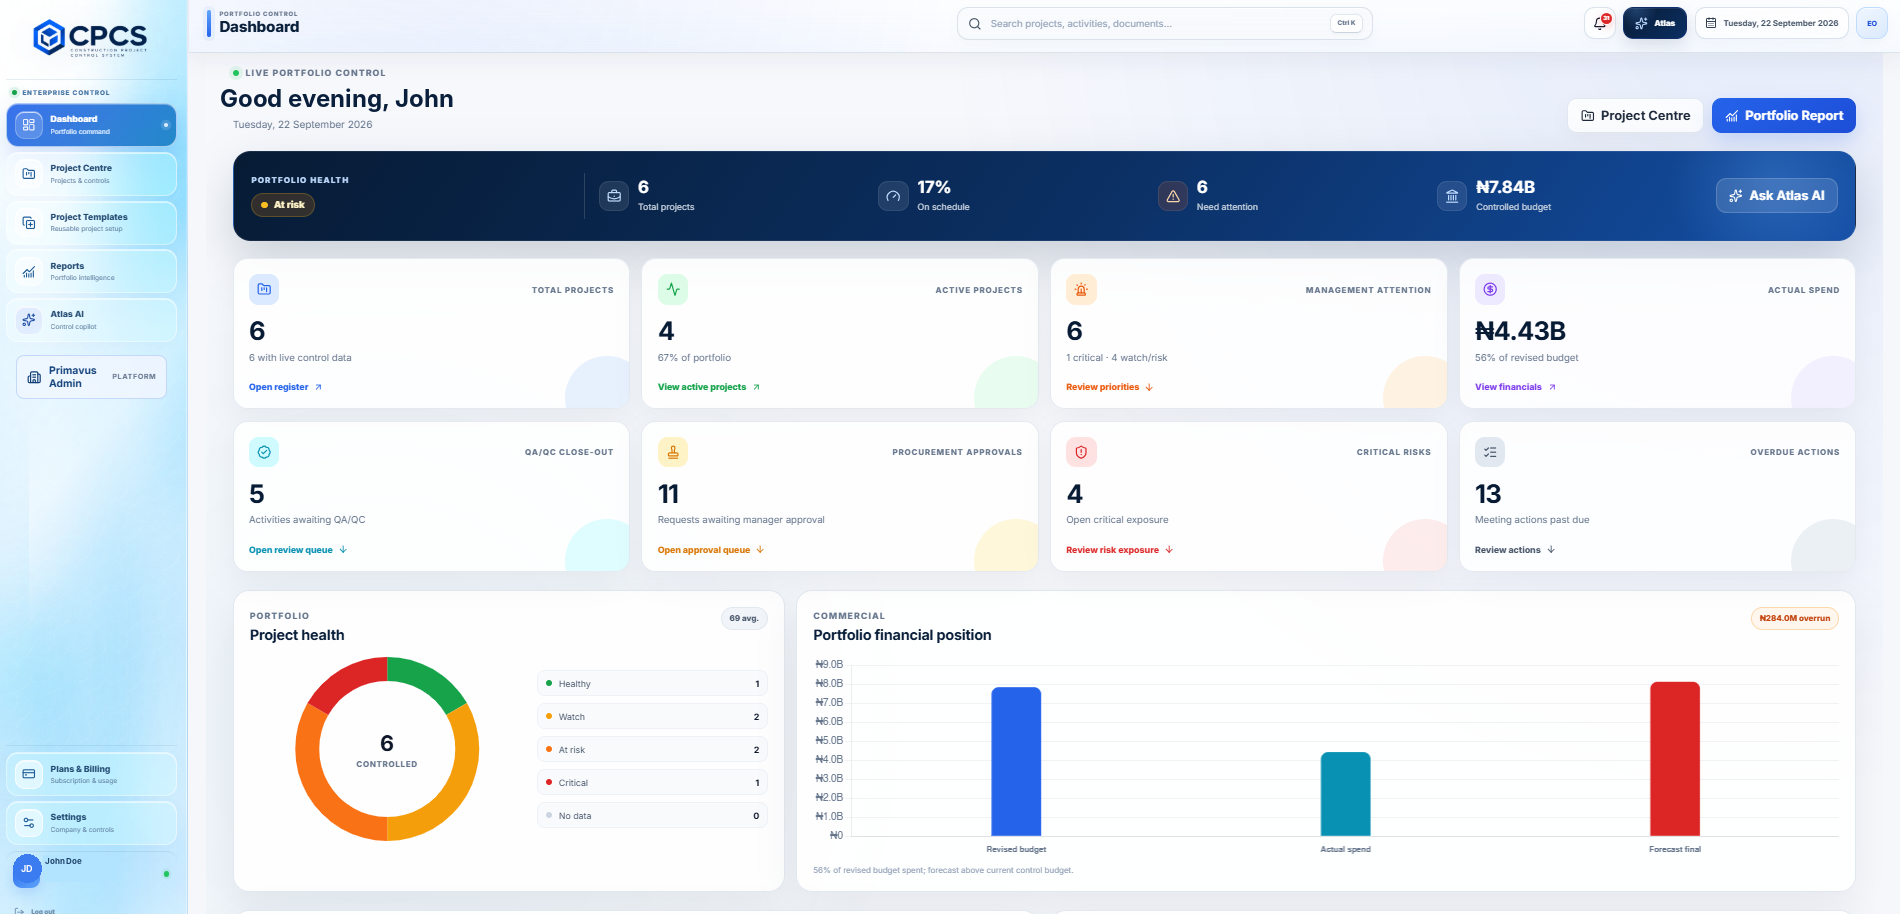This screenshot has width=1900, height=914.
Task: Click the At risk portfolio health badge
Action: tap(283, 205)
